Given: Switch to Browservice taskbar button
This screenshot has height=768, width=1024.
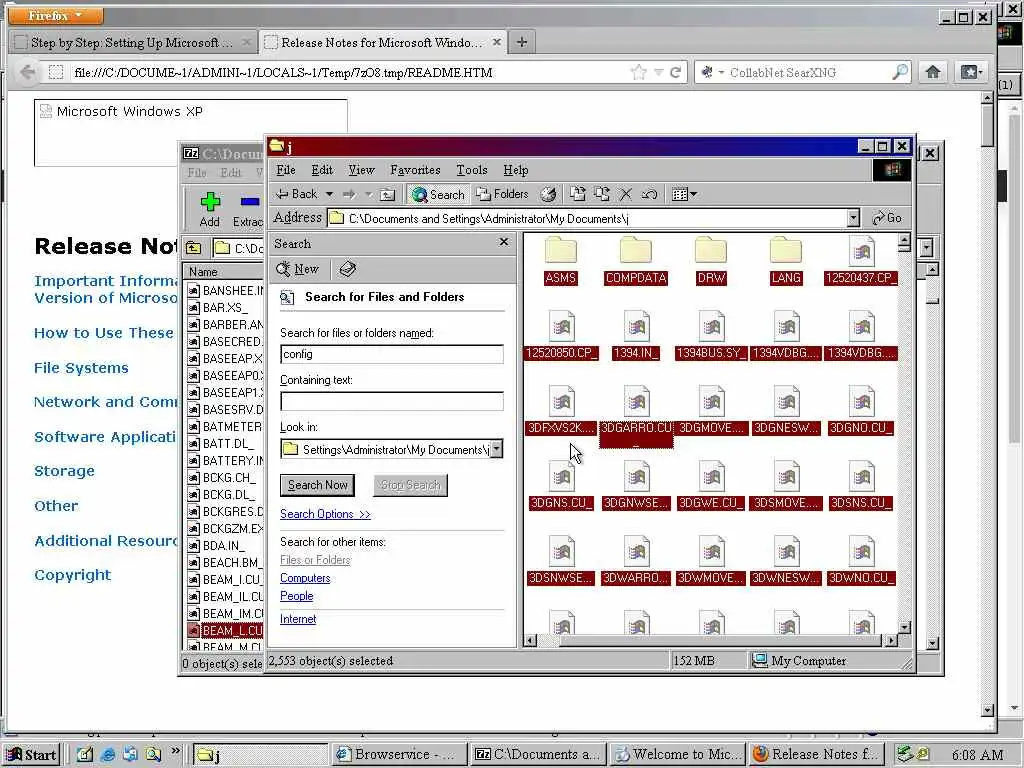Looking at the screenshot, I should point(399,754).
